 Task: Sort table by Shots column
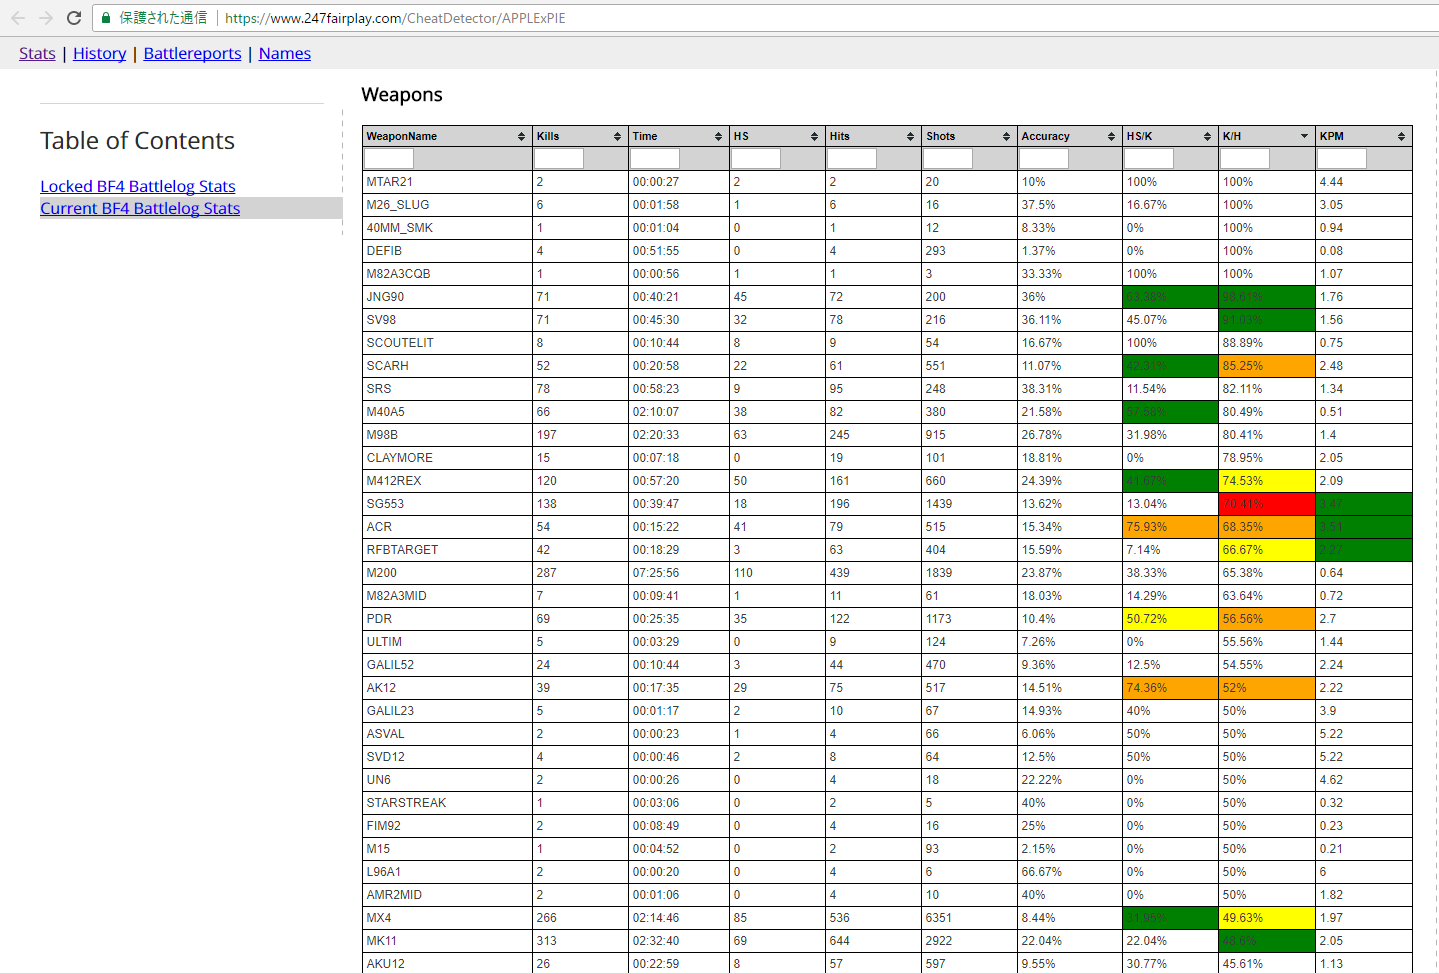click(968, 136)
